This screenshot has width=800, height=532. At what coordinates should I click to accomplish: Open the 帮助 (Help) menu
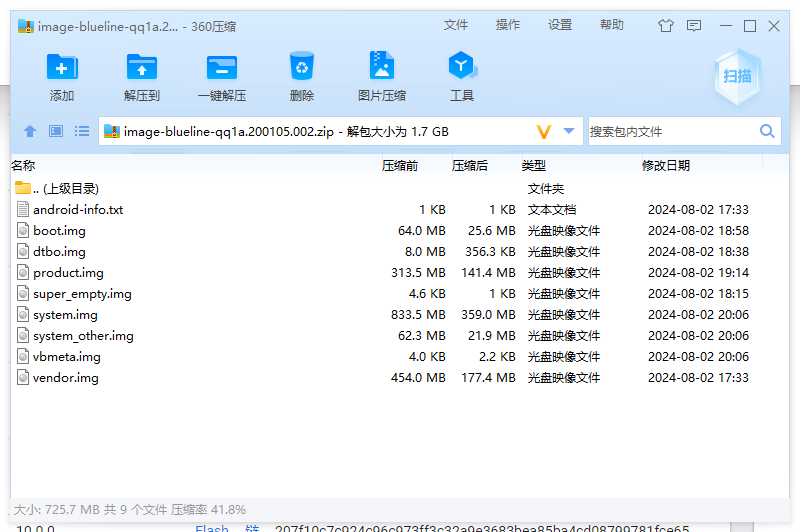pyautogui.click(x=612, y=25)
